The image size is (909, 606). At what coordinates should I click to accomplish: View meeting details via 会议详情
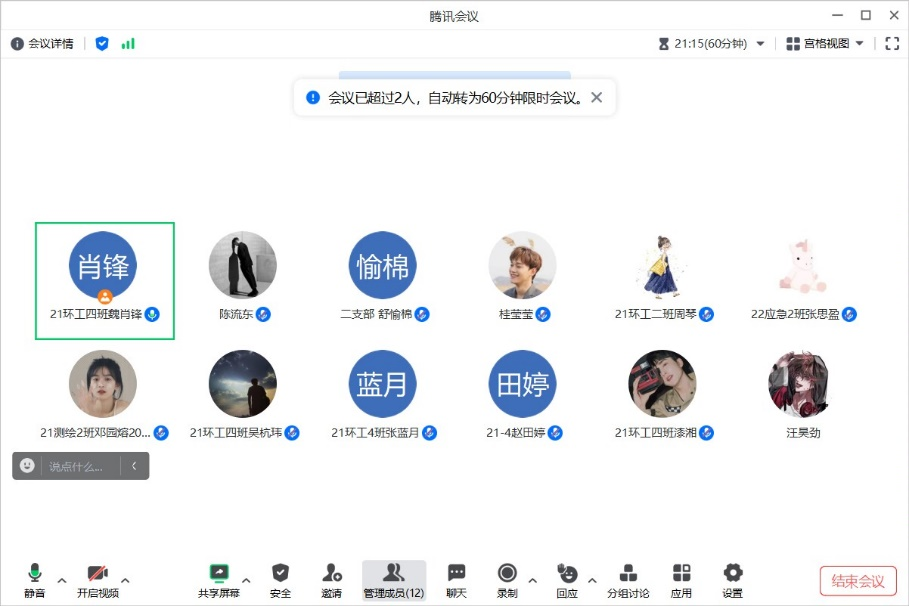(x=42, y=44)
